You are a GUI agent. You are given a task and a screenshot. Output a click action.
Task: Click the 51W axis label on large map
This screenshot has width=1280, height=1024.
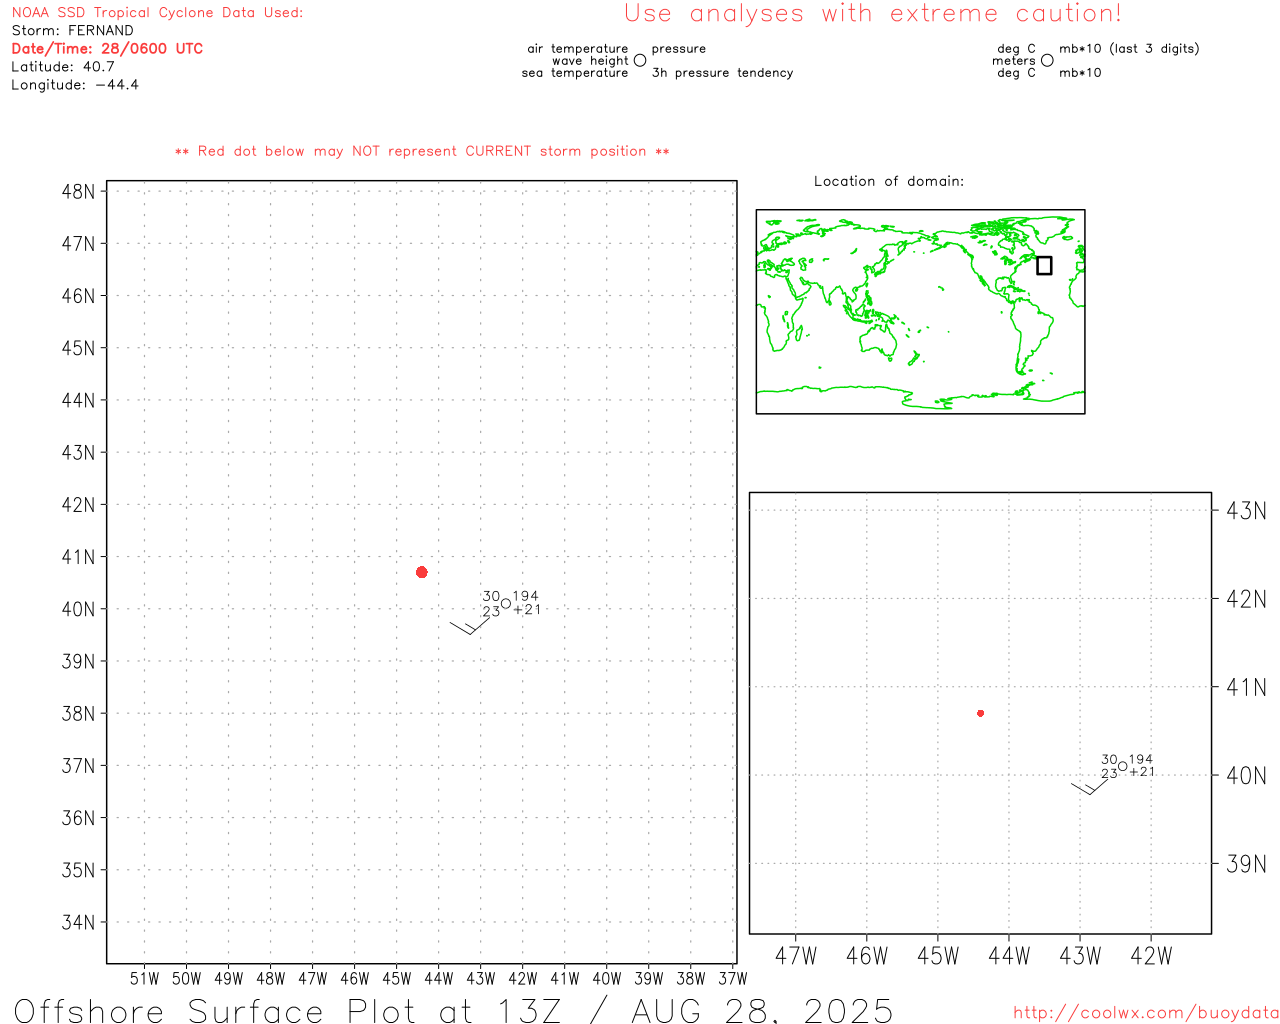145,978
